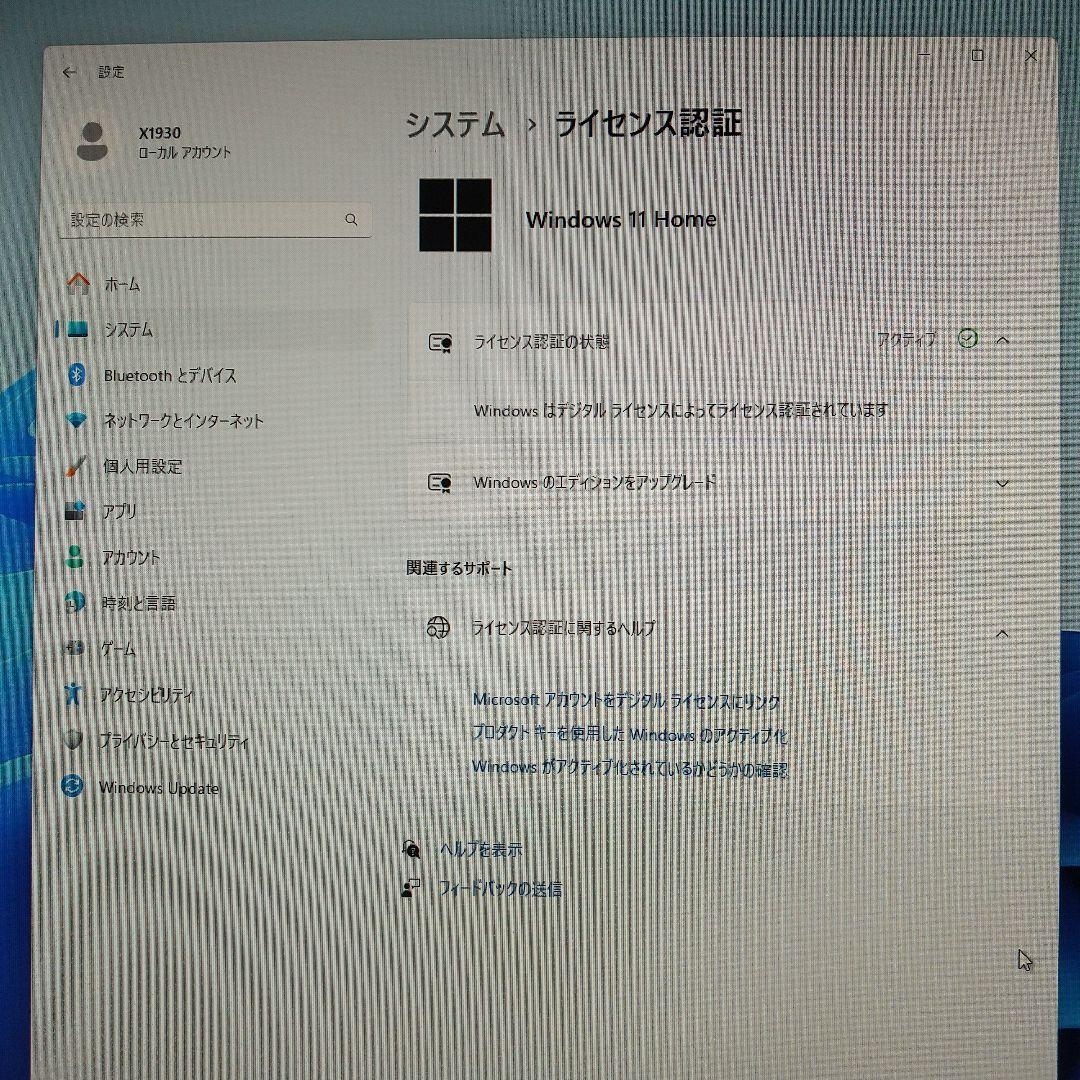The height and width of the screenshot is (1080, 1080).
Task: Click the globe icon beside ライセンス認証に関するヘルプ
Action: (x=438, y=627)
